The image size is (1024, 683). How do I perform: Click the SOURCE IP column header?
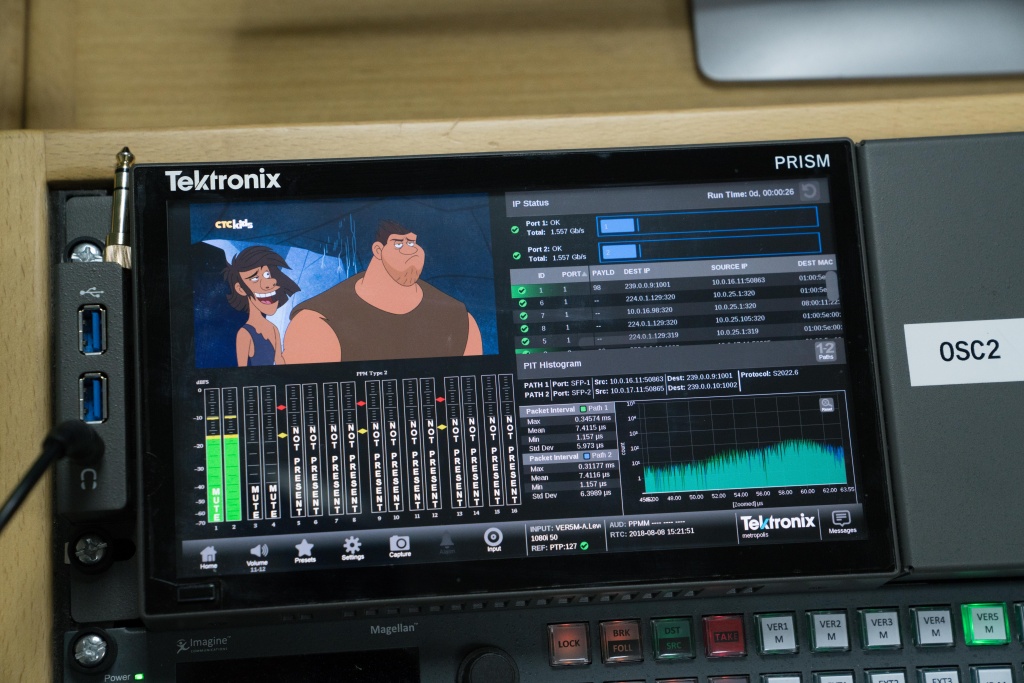(729, 267)
